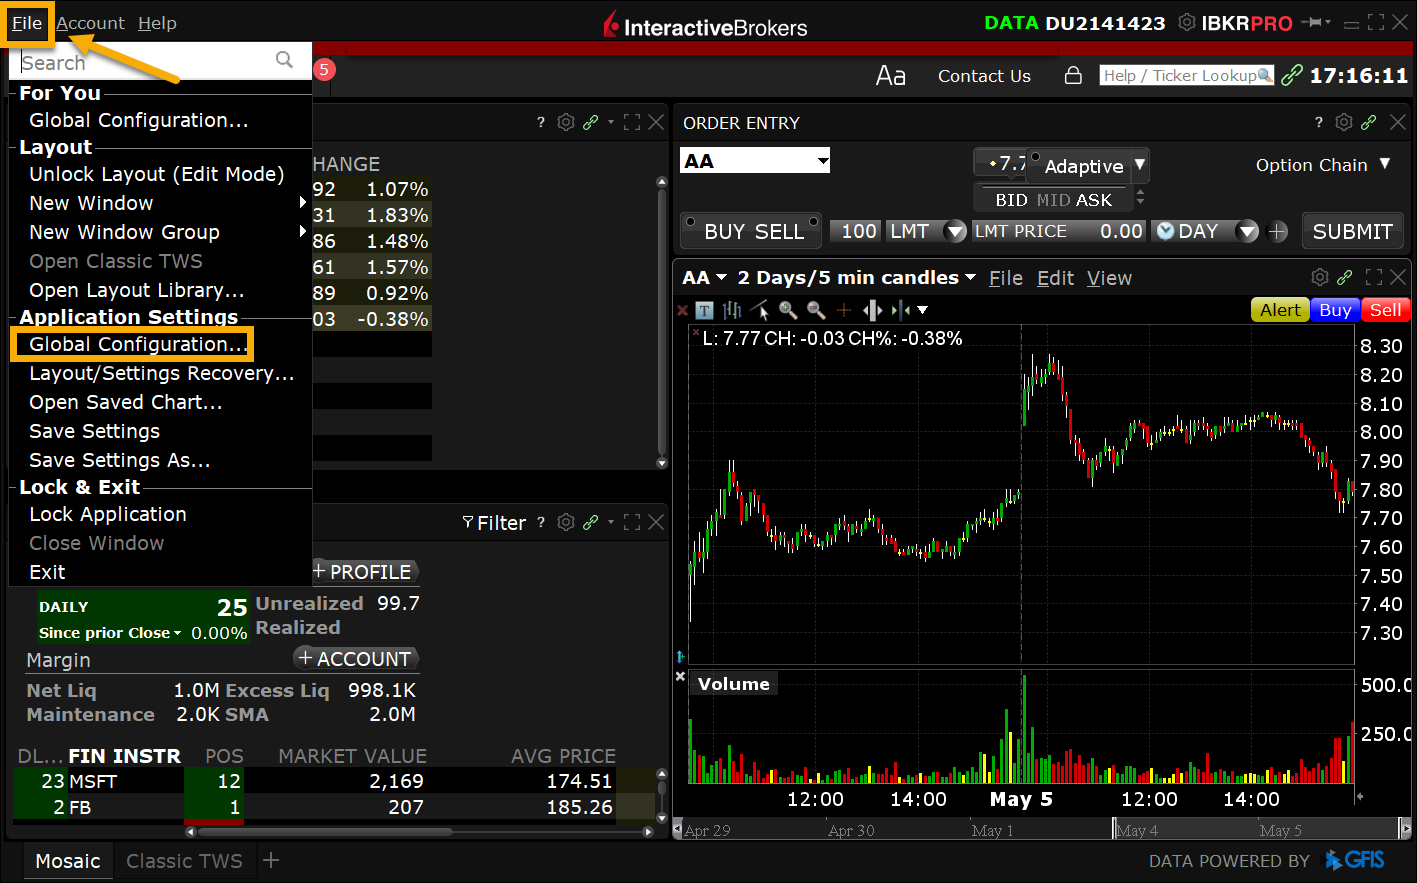Screen dimensions: 1417x883
Task: Click chart compress horizontally icon
Action: [900, 310]
